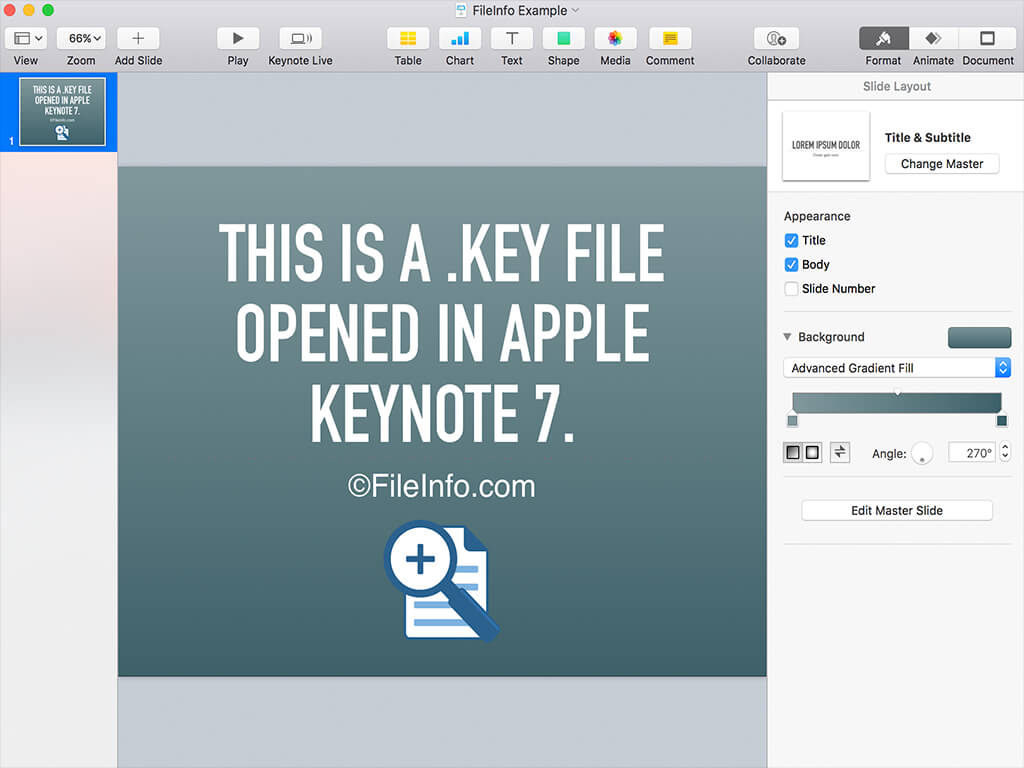Insert a Chart
This screenshot has width=1024, height=768.
(x=460, y=39)
